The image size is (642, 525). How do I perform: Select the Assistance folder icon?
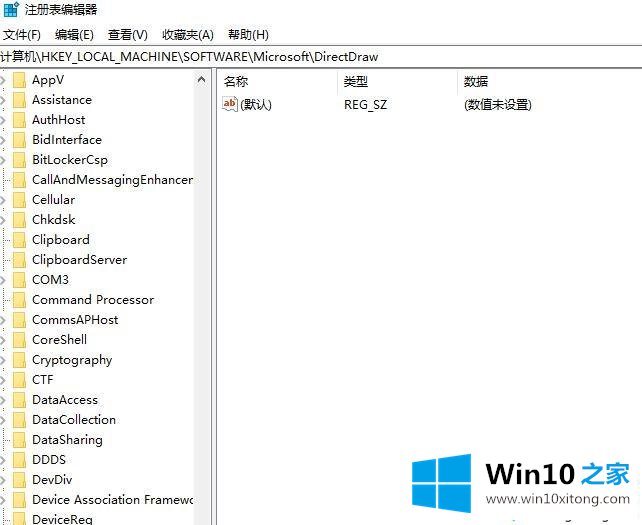tap(19, 100)
